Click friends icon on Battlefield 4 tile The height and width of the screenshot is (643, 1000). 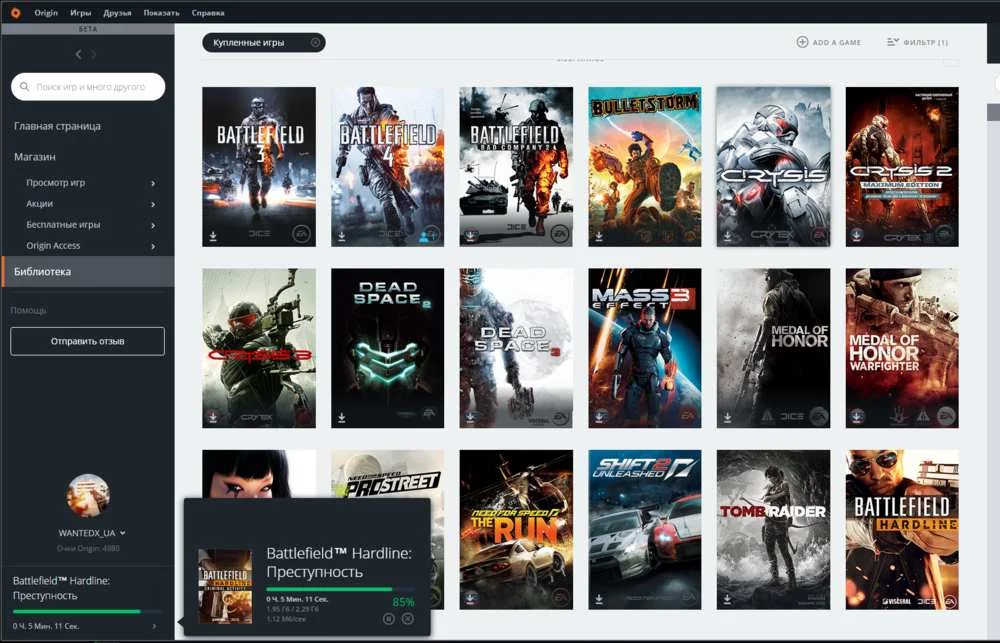coord(424,237)
